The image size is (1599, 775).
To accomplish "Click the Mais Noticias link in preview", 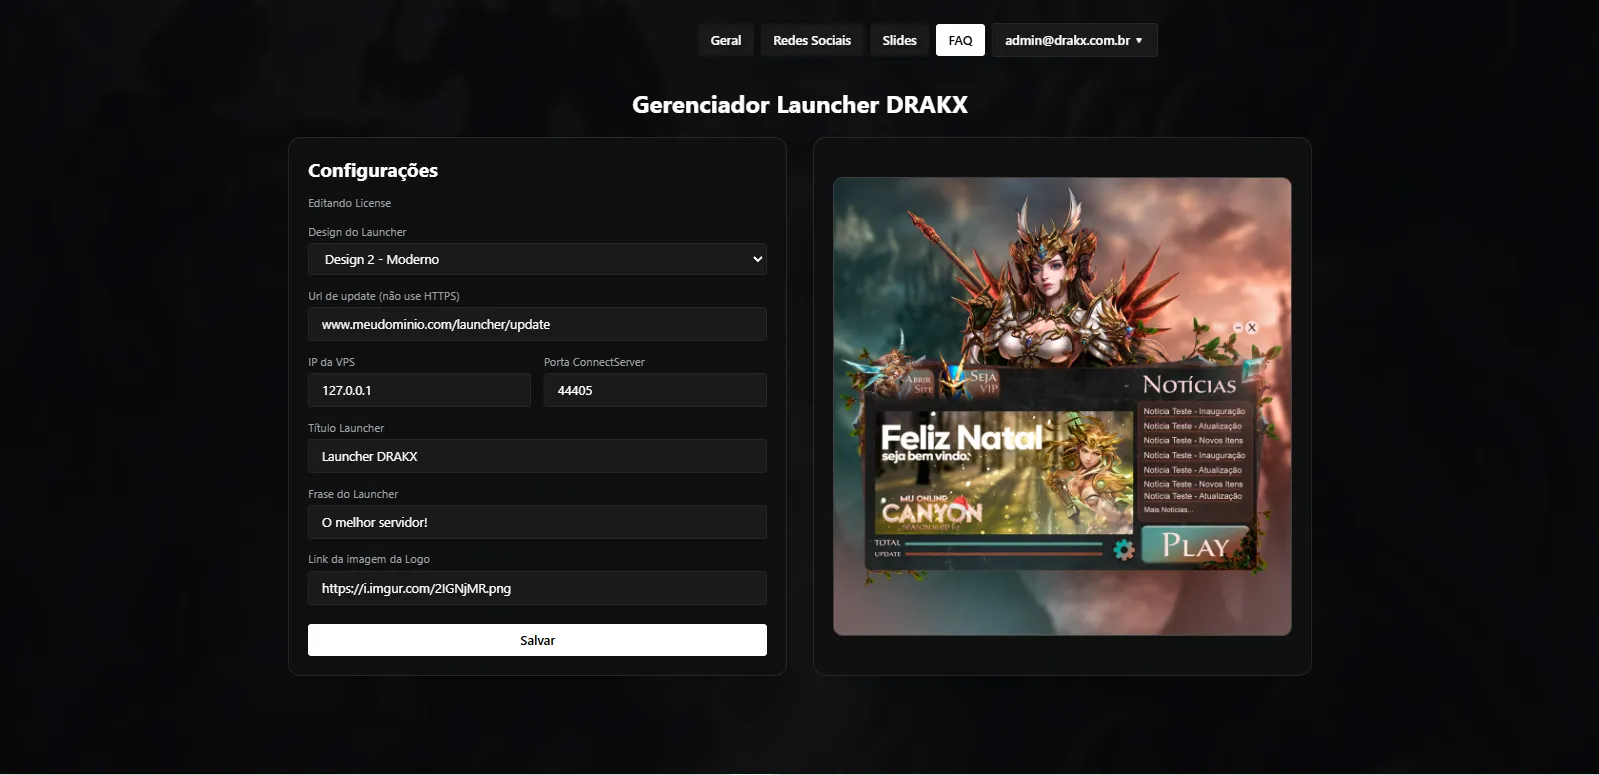I will (x=1167, y=510).
